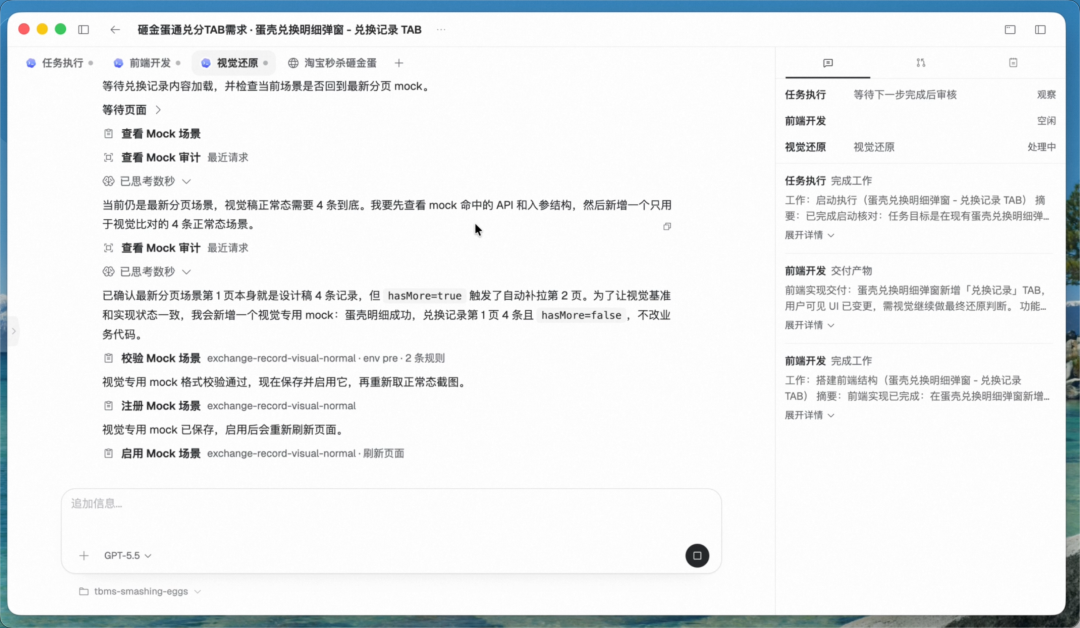The height and width of the screenshot is (628, 1080).
Task: Expand the 等待页面 step chevron
Action: 158,110
